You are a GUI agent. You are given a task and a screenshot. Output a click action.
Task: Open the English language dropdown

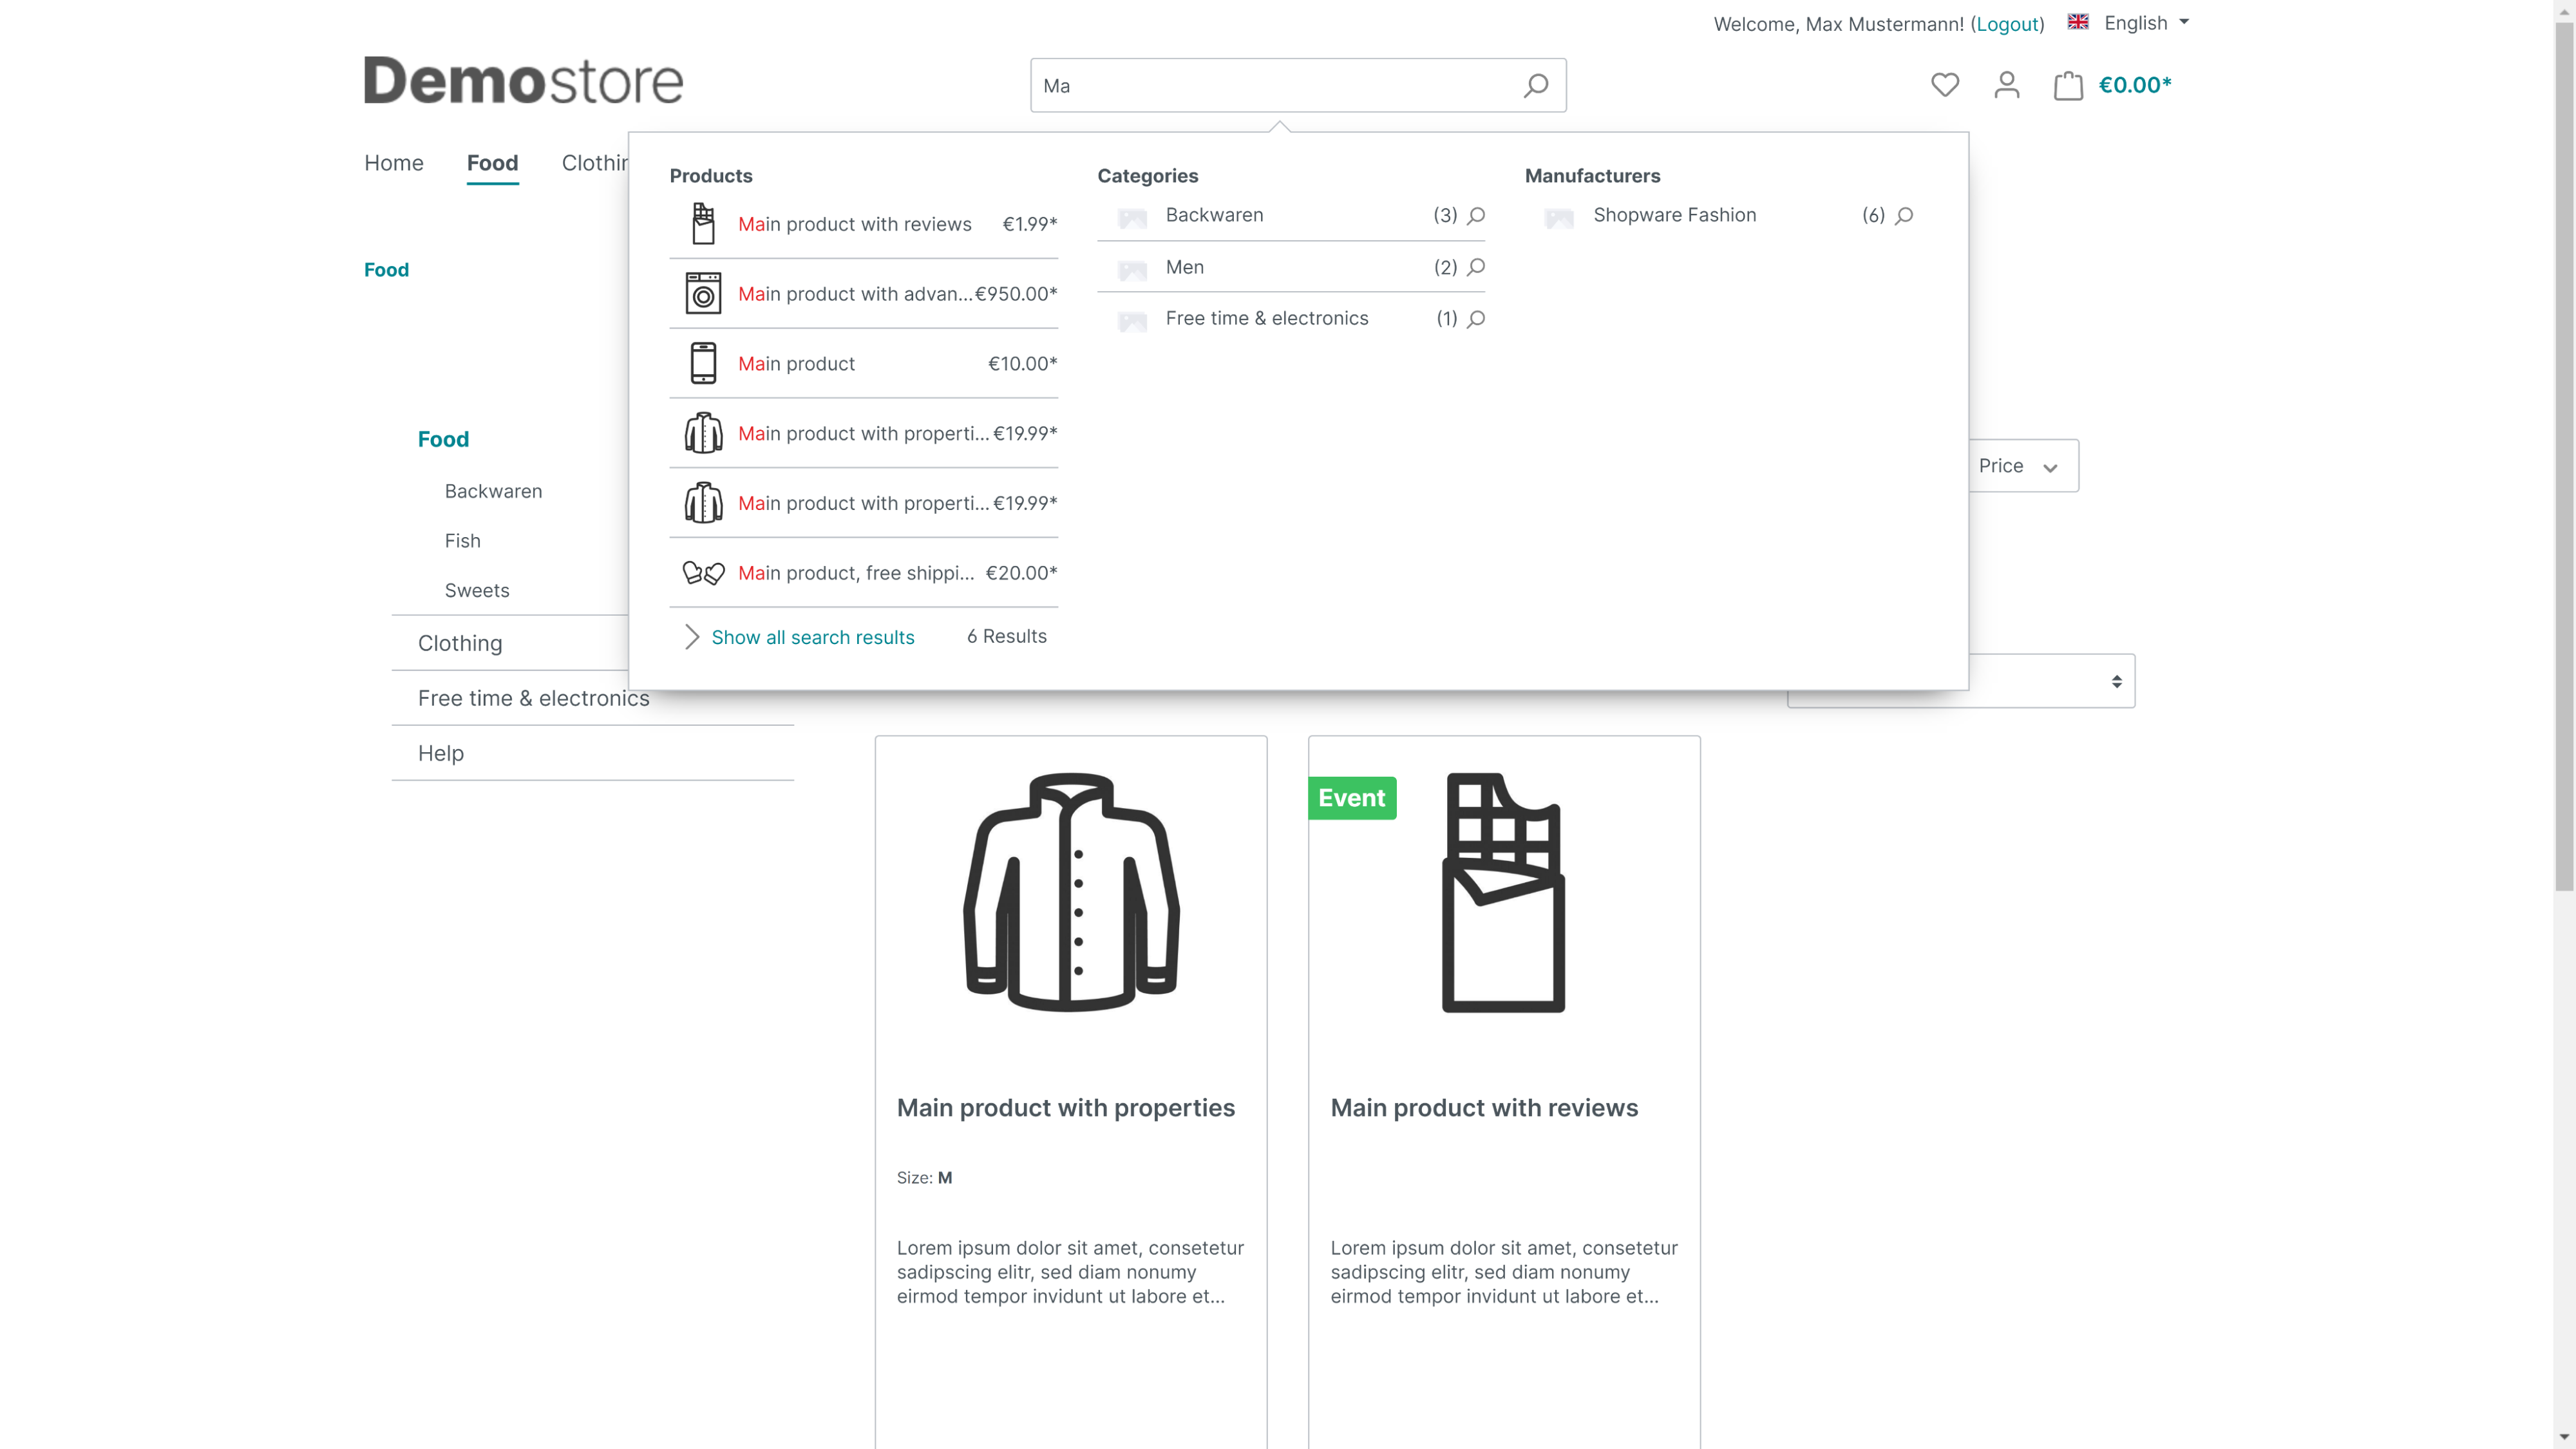pos(2146,22)
